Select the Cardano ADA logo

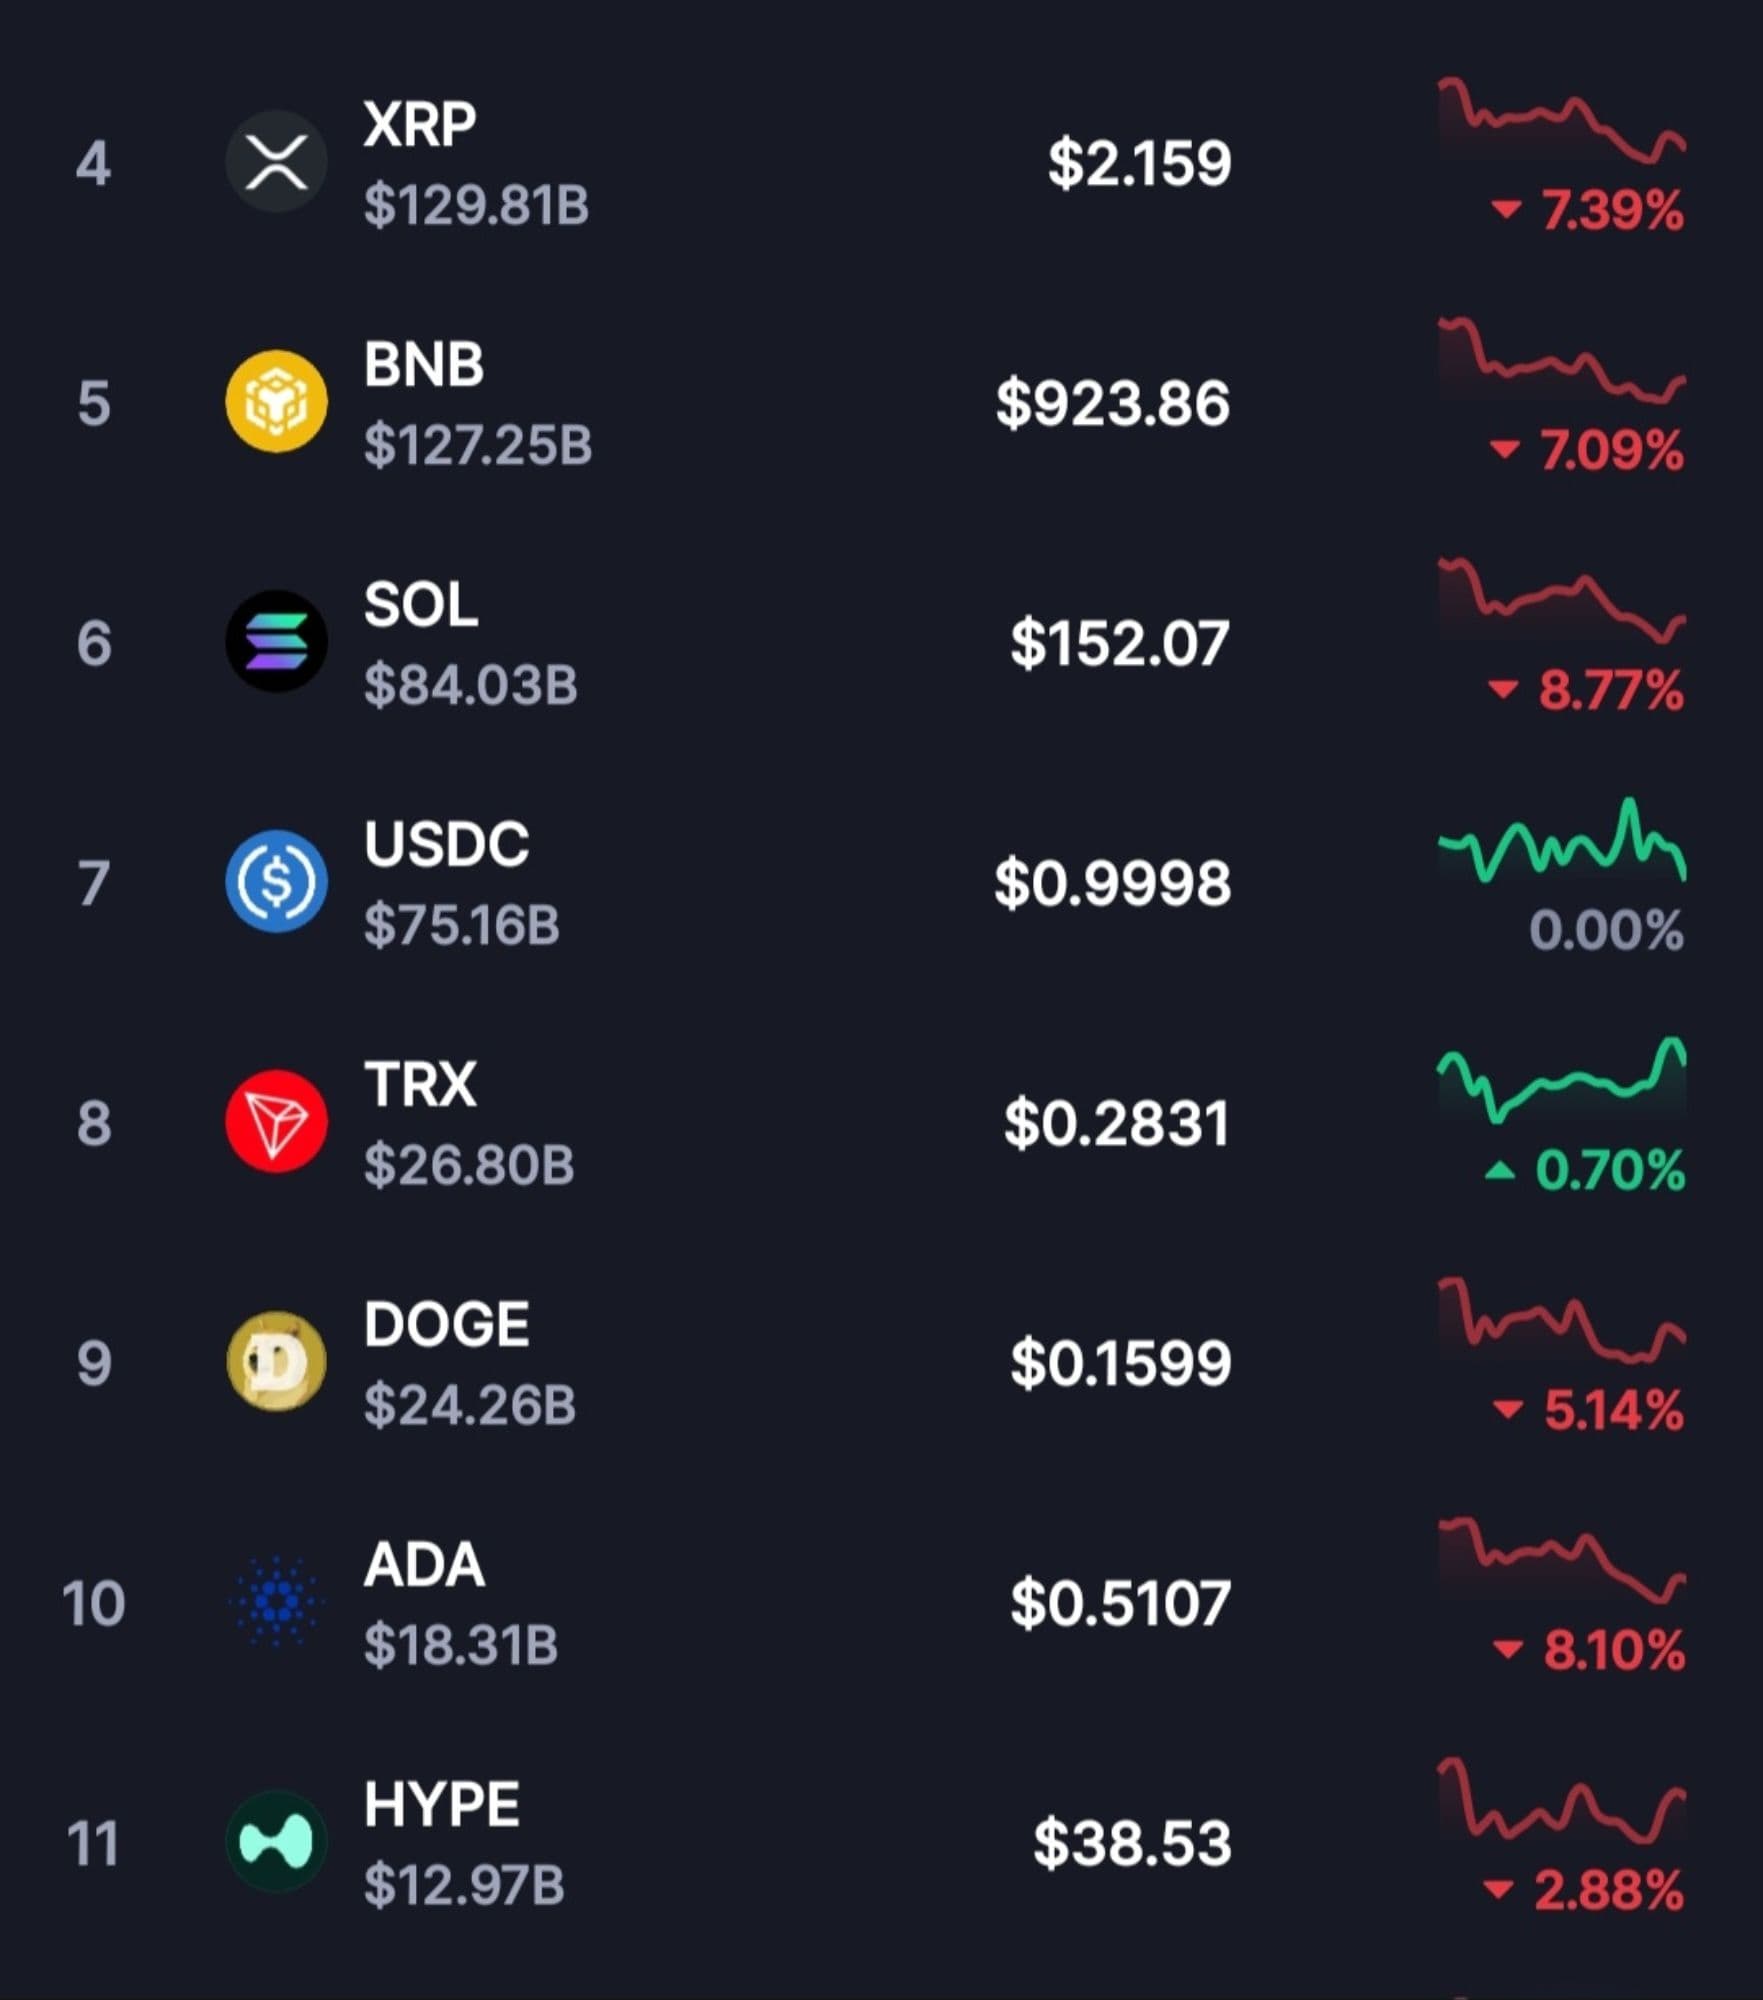click(276, 1602)
